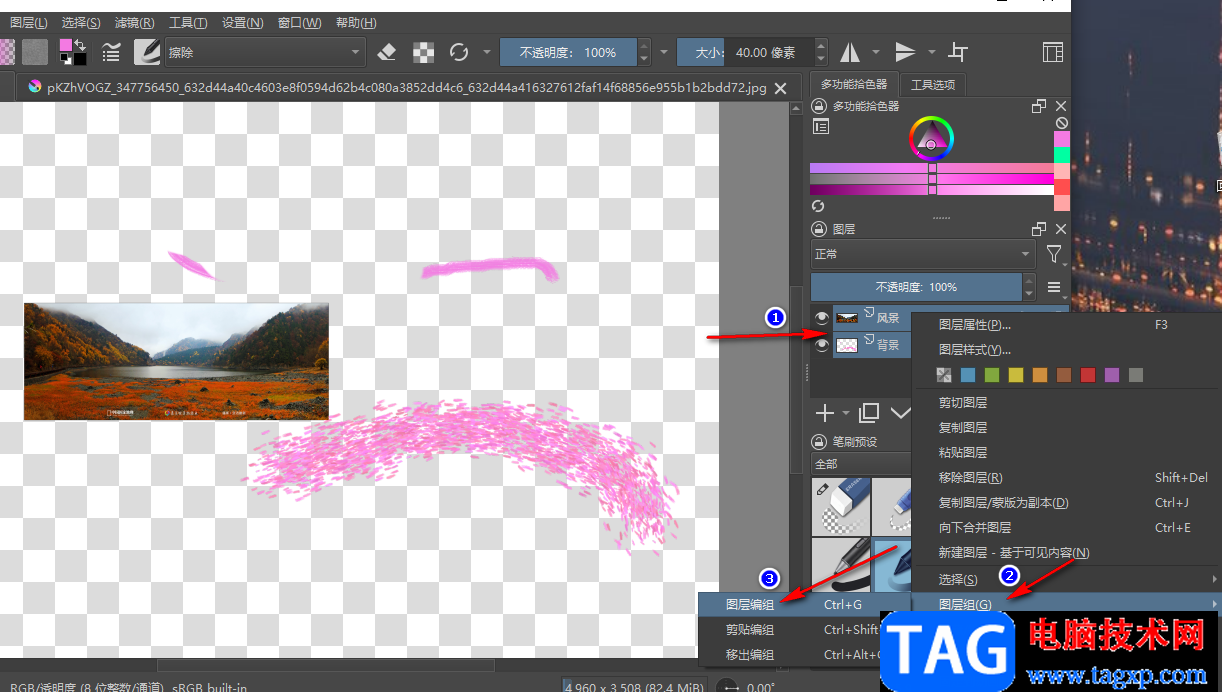The width and height of the screenshot is (1222, 692).
Task: Toggle eraser mode icon in toolbar
Action: coord(388,52)
